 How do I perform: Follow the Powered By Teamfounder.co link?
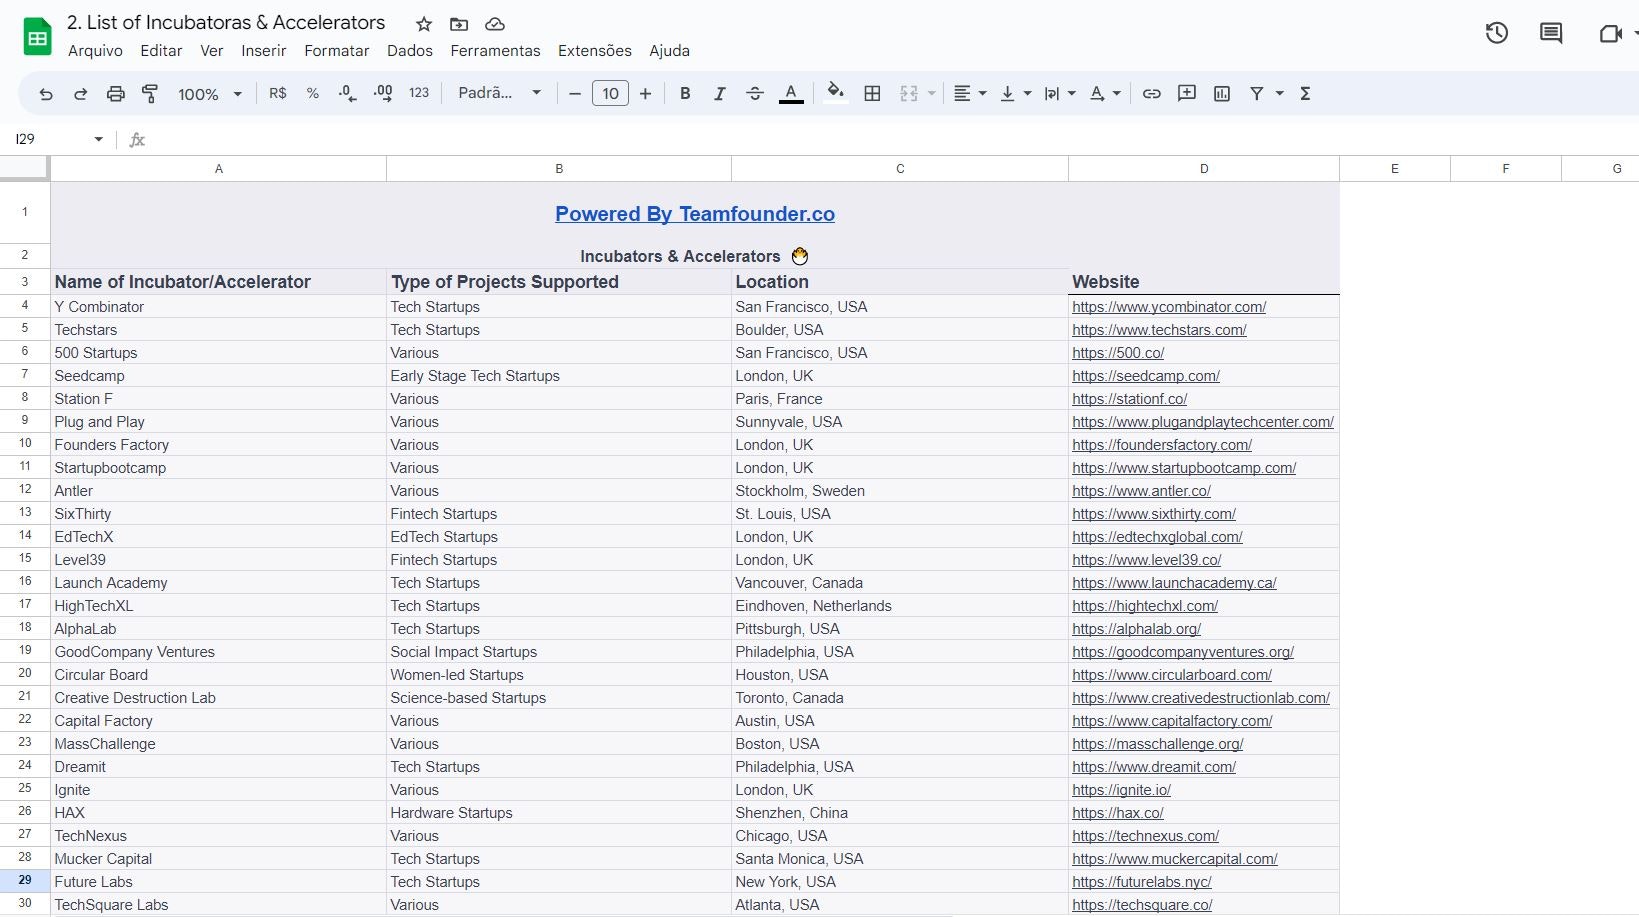point(695,214)
